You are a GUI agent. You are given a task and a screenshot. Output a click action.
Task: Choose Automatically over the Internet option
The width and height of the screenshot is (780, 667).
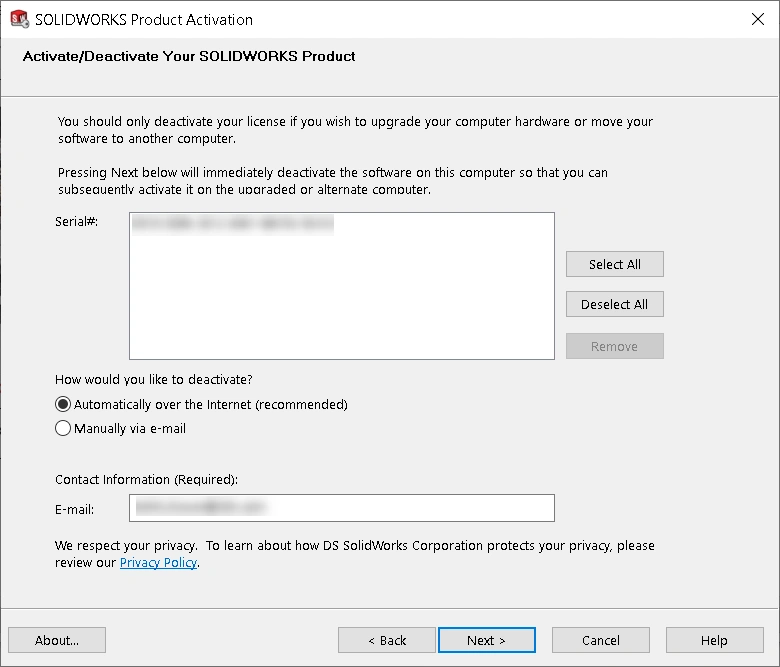click(x=64, y=405)
